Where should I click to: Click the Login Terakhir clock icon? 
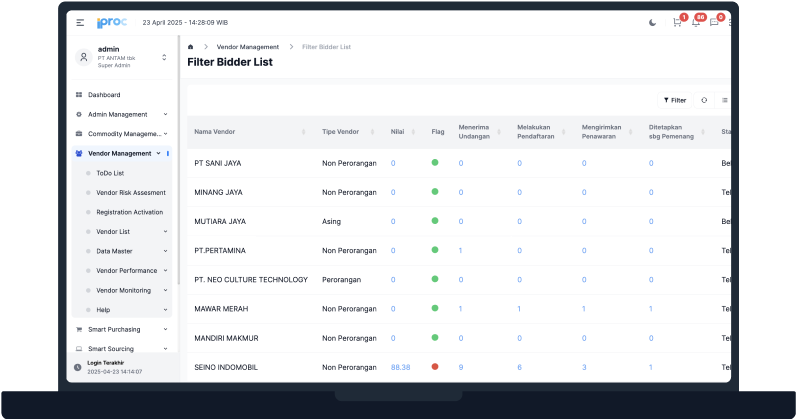click(77, 367)
